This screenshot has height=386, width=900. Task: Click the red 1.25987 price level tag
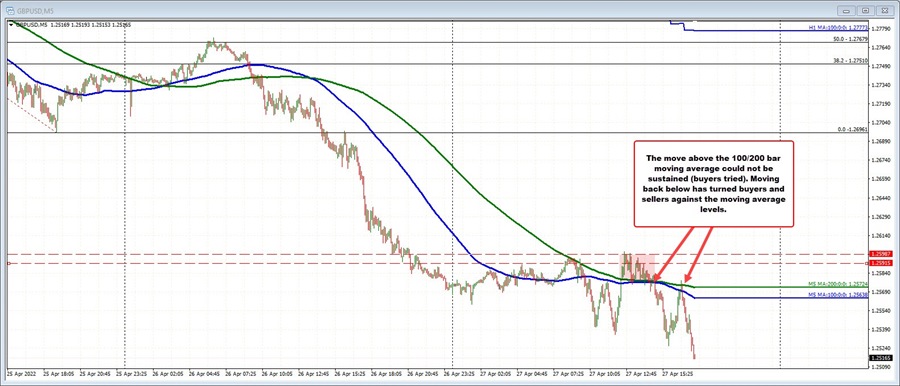881,253
